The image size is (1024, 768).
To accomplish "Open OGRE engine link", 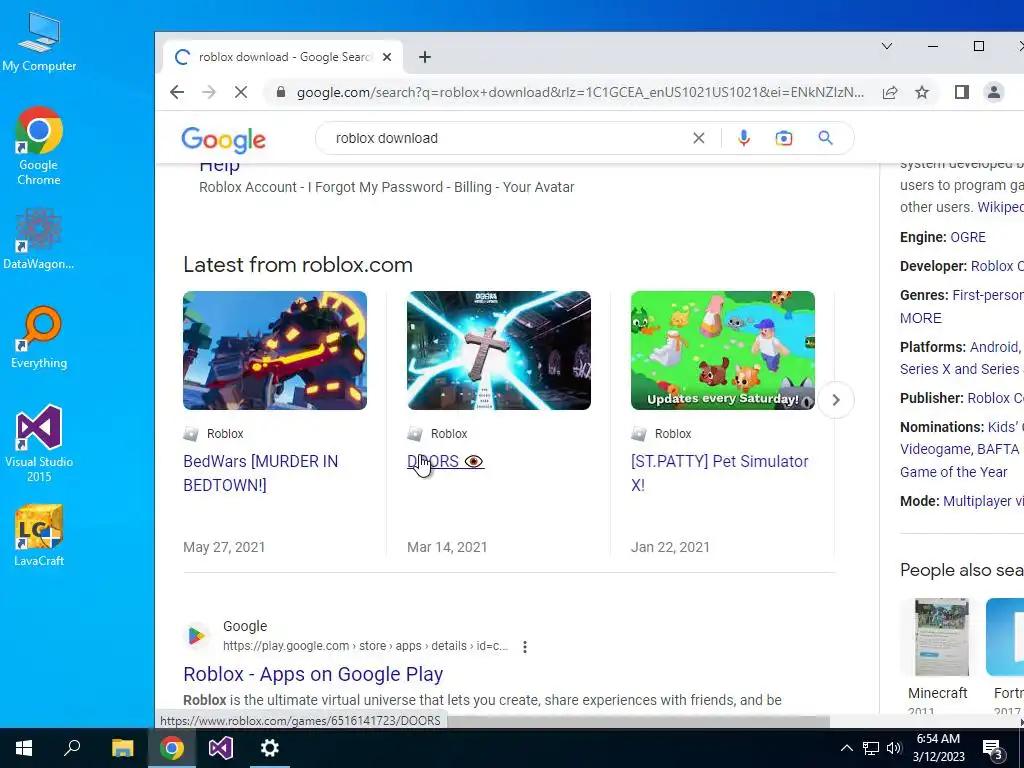I will (968, 237).
